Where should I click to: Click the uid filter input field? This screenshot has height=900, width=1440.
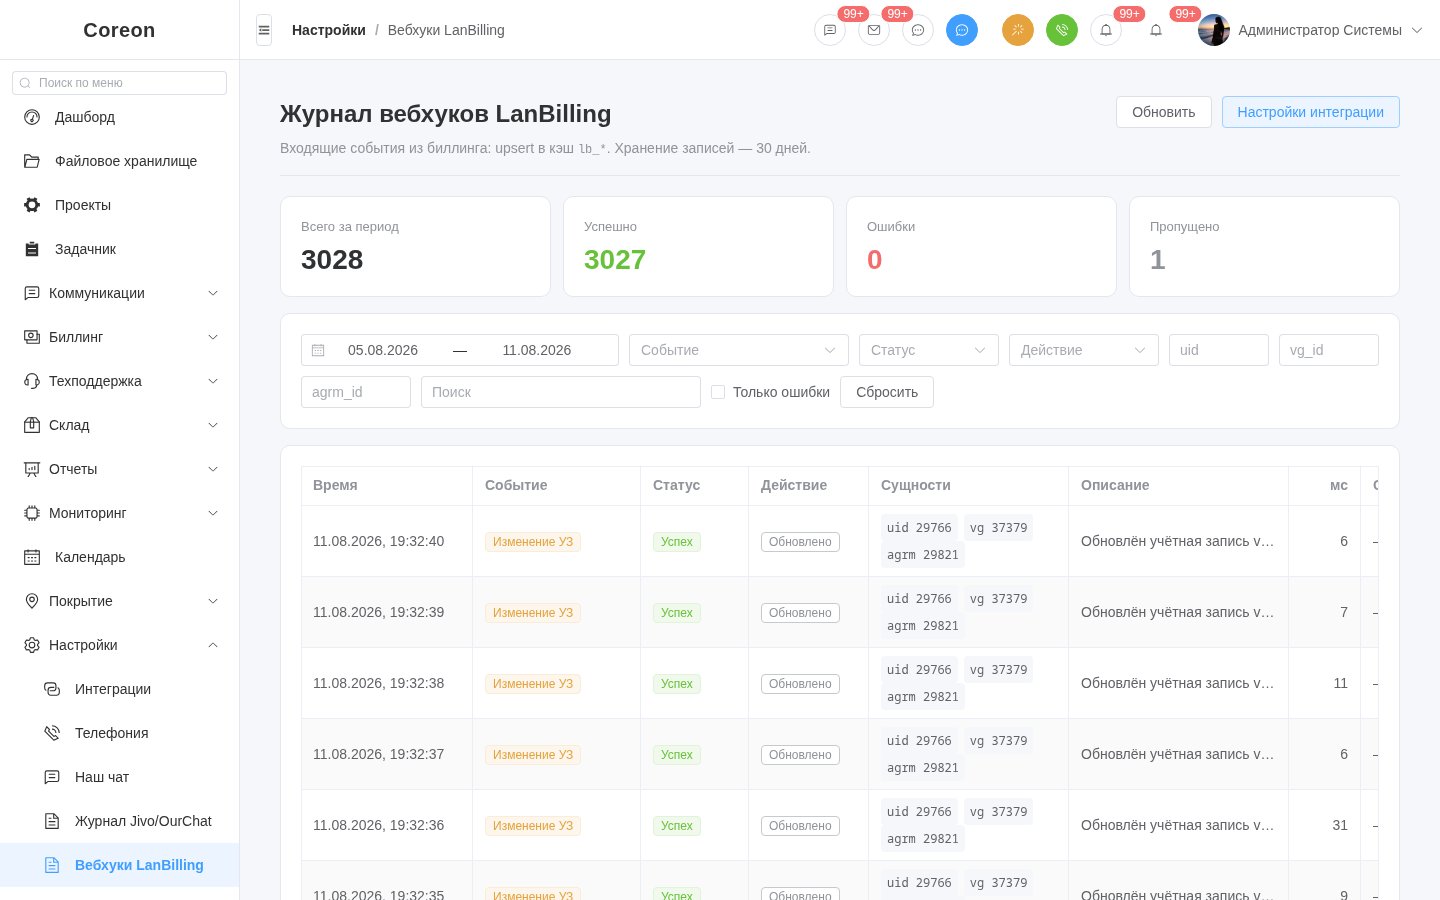pos(1219,350)
